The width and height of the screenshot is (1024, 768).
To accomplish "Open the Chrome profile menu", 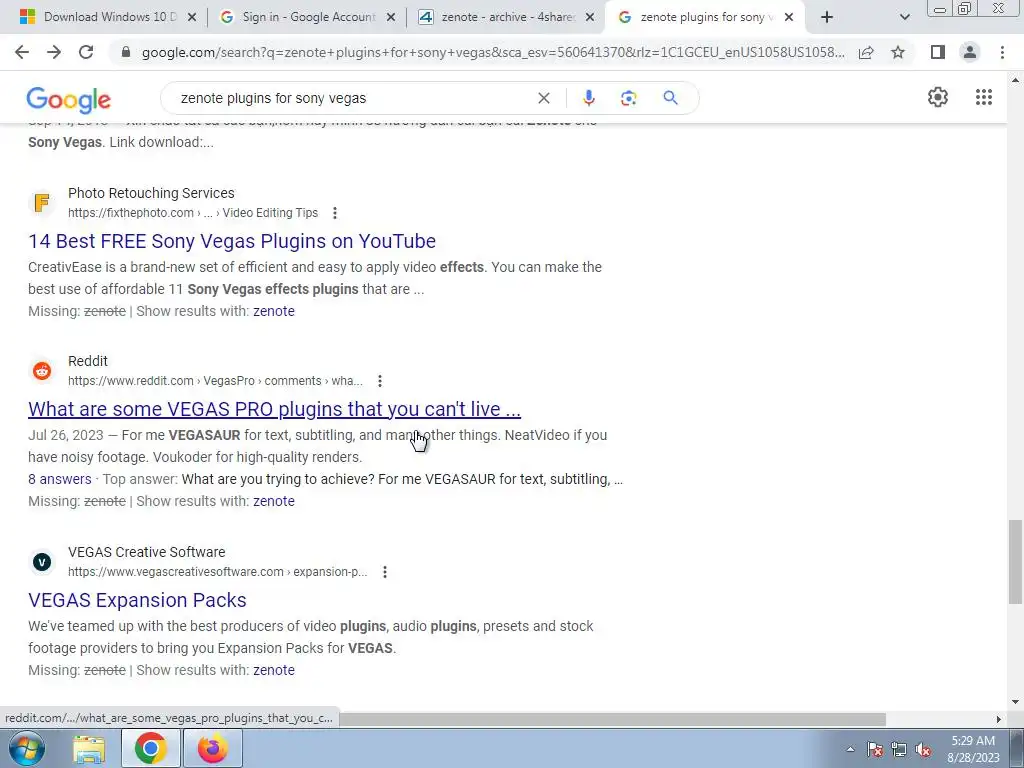I will (970, 52).
